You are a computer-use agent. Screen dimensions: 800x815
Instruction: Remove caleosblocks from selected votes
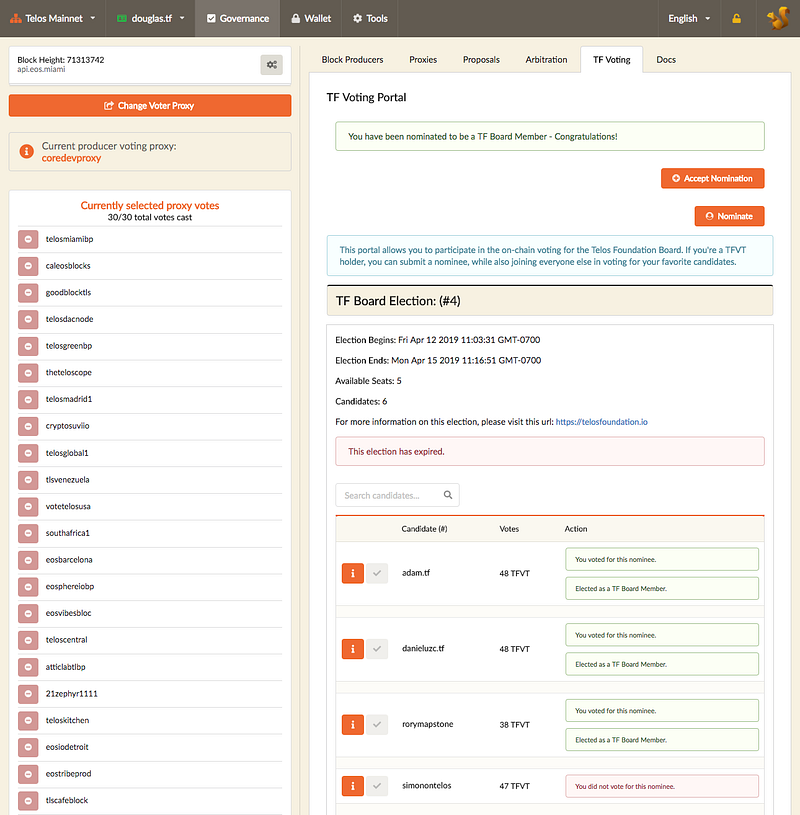pyautogui.click(x=28, y=266)
